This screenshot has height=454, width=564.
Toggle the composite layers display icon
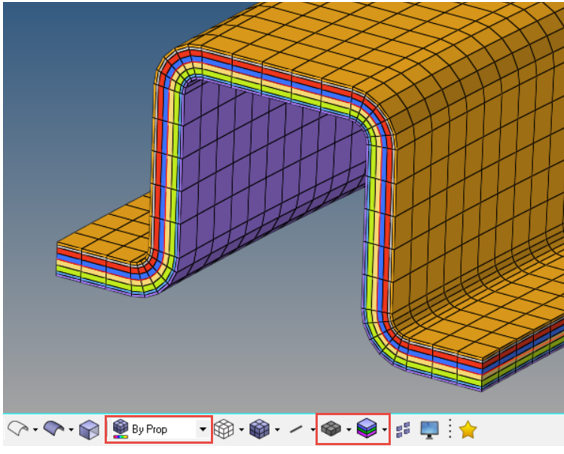[x=367, y=429]
